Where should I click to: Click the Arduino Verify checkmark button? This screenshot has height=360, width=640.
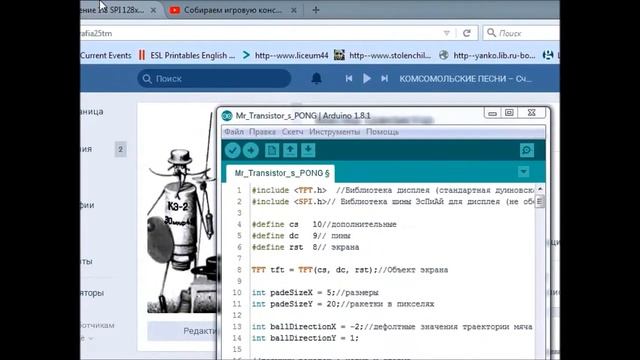click(233, 151)
